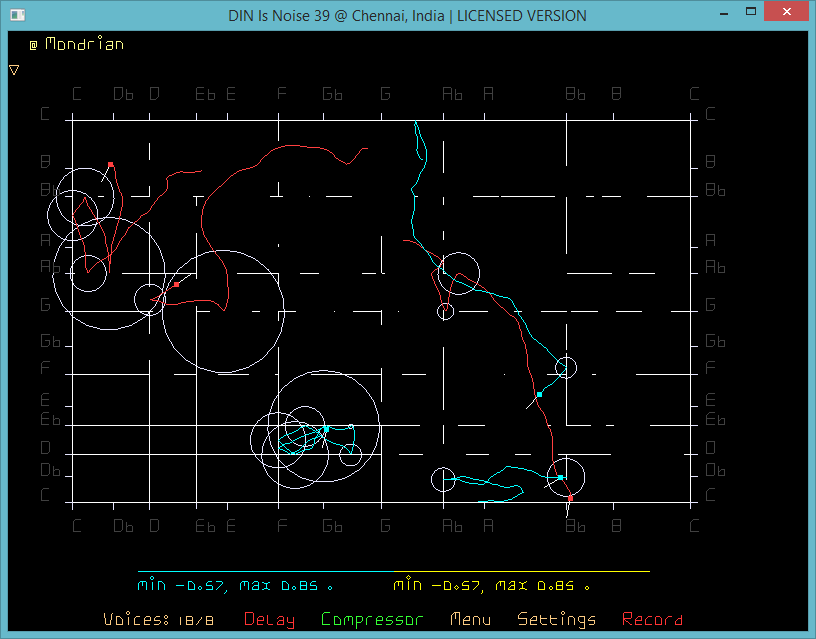Open the Menu

[470, 620]
